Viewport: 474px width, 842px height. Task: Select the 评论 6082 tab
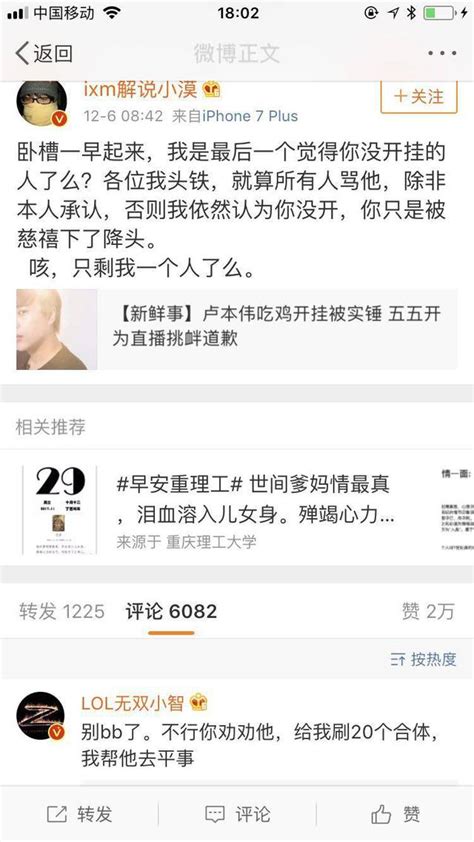[x=171, y=611]
